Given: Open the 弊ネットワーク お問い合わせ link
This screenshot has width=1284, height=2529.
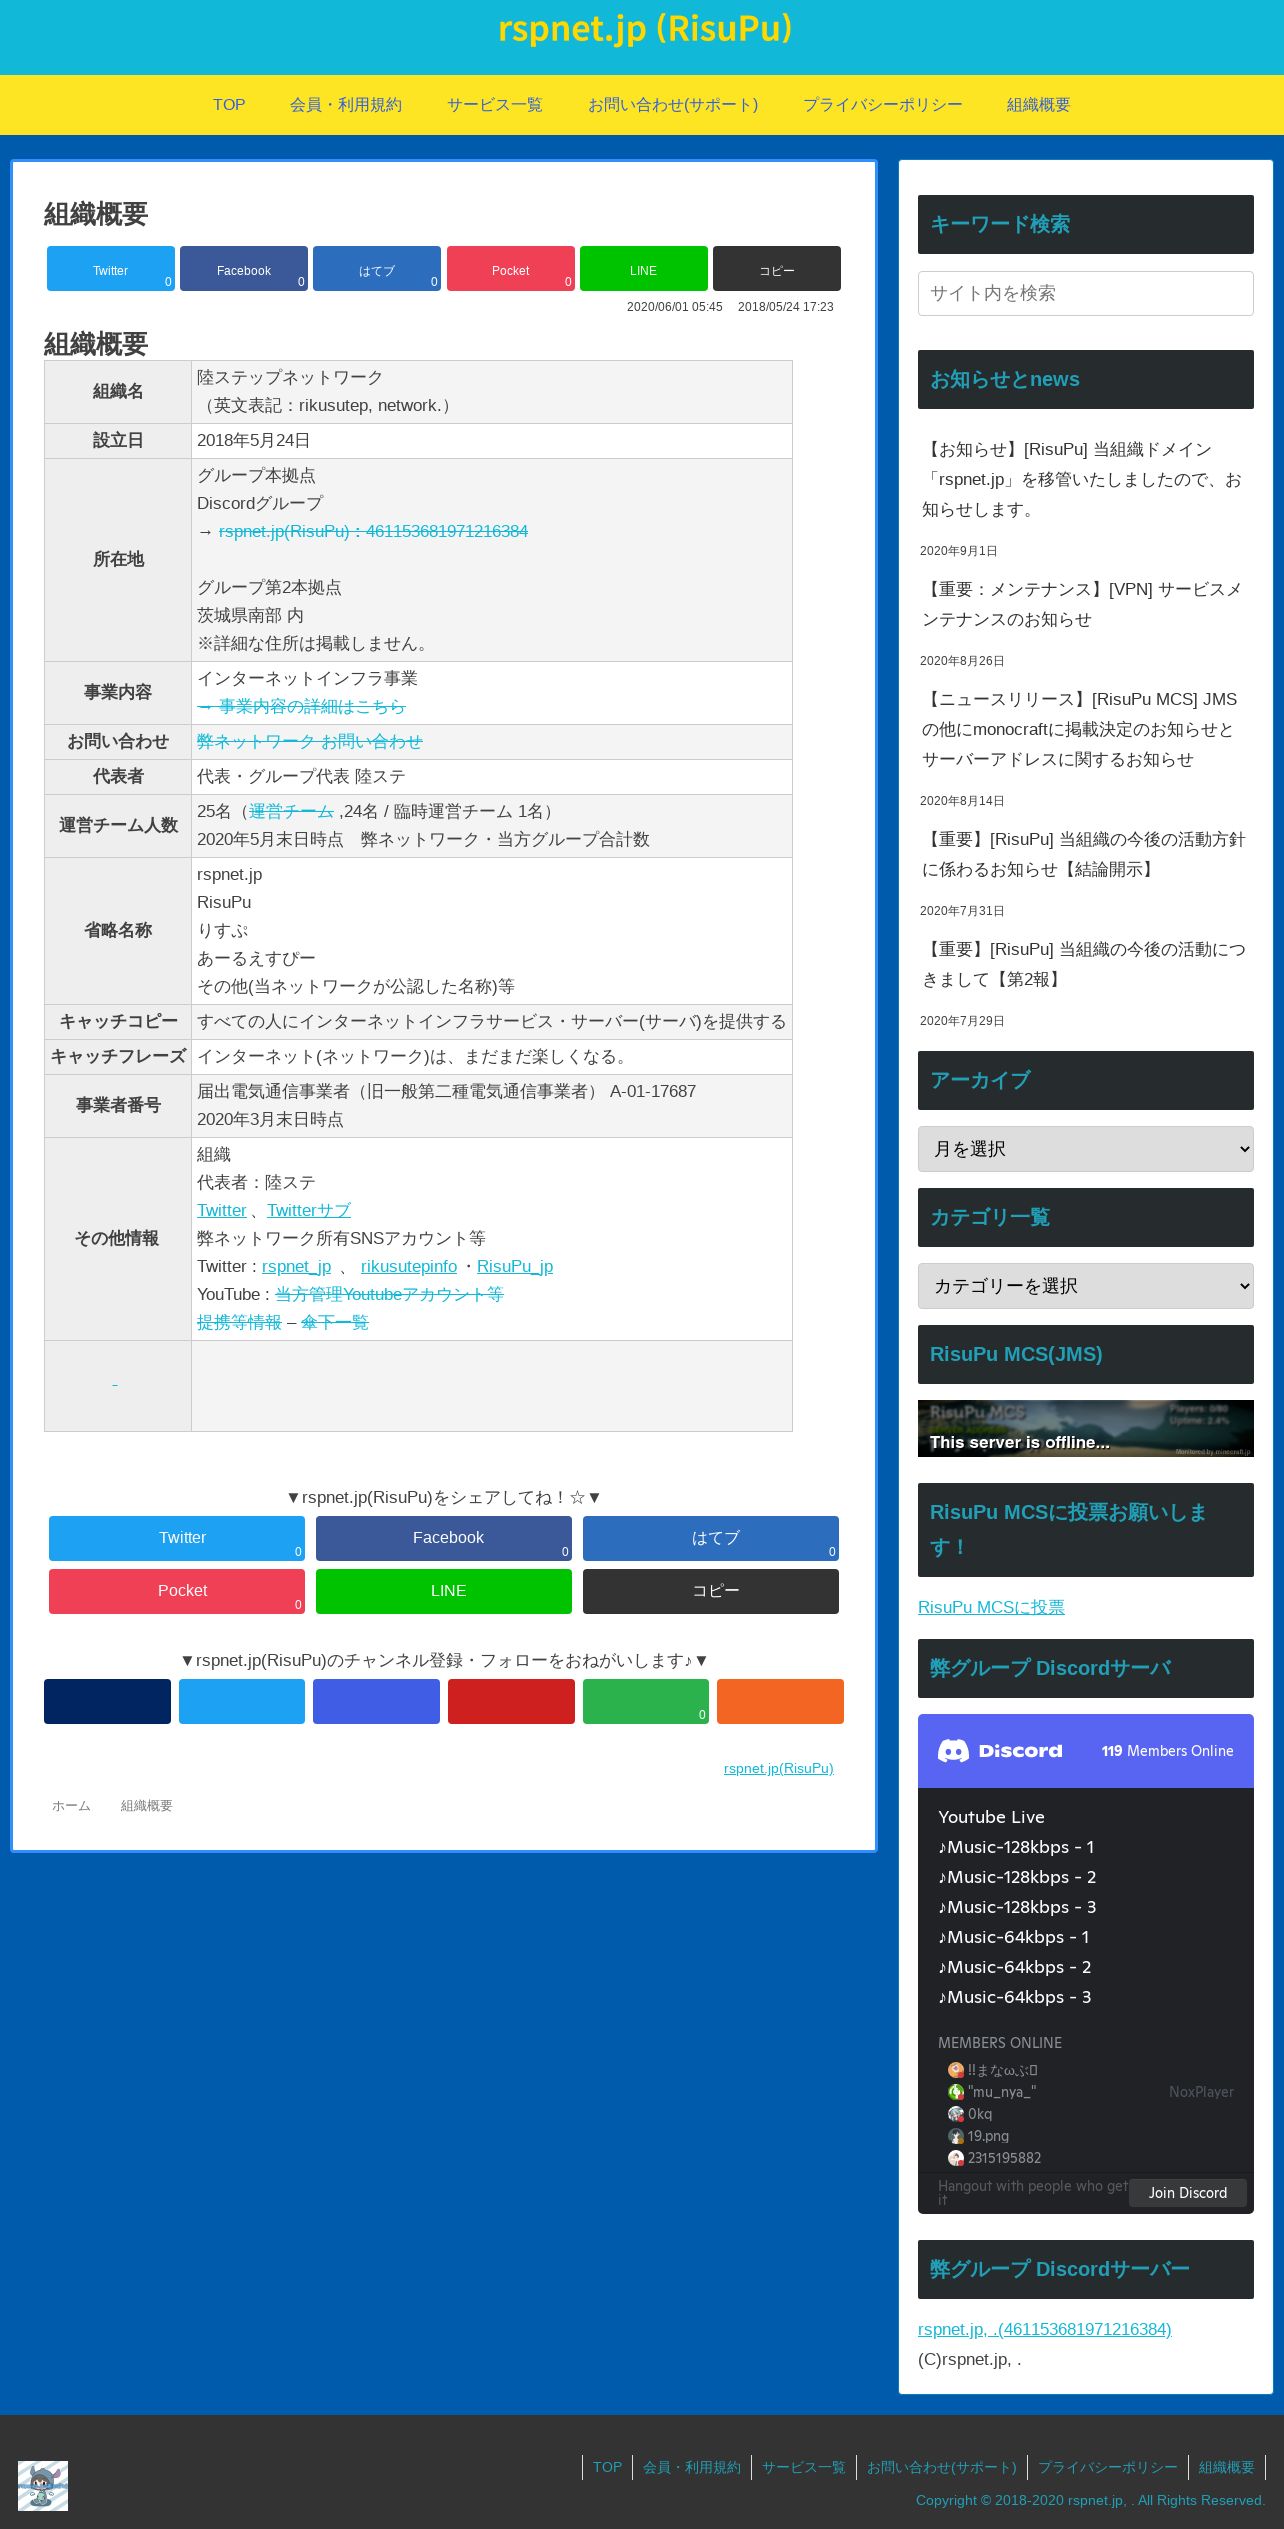Looking at the screenshot, I should (x=310, y=741).
